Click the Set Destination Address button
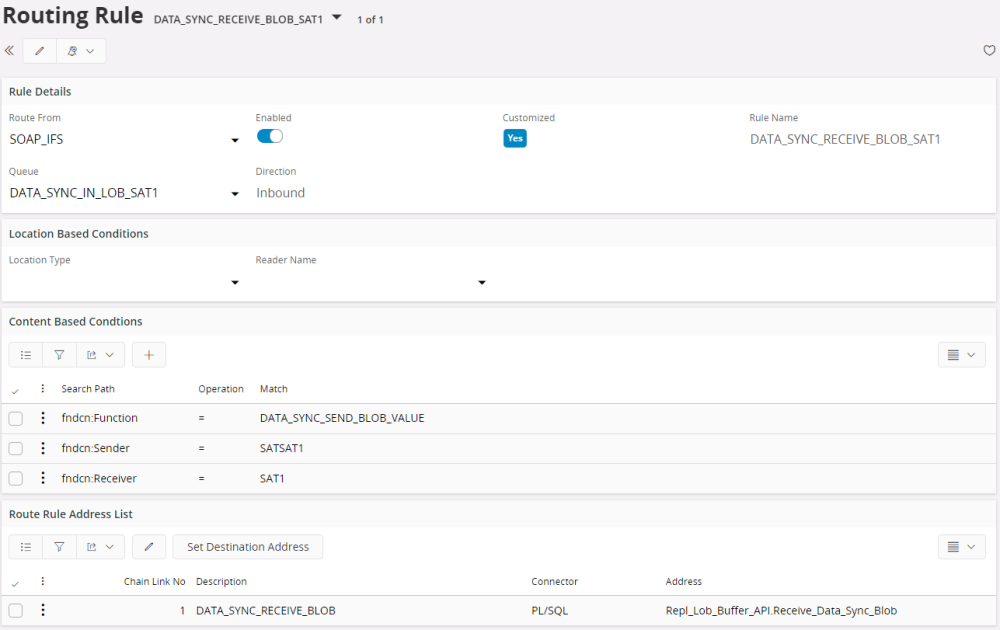 click(248, 547)
